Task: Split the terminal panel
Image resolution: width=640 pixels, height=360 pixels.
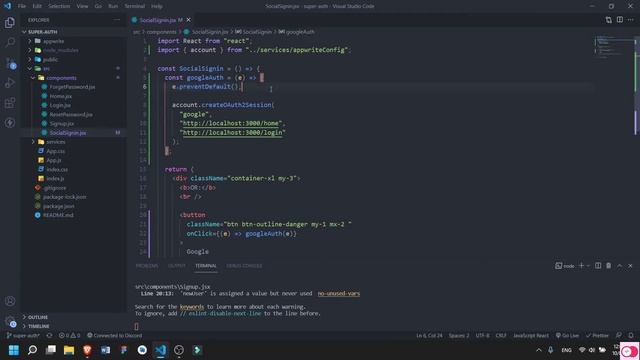Action: click(598, 266)
